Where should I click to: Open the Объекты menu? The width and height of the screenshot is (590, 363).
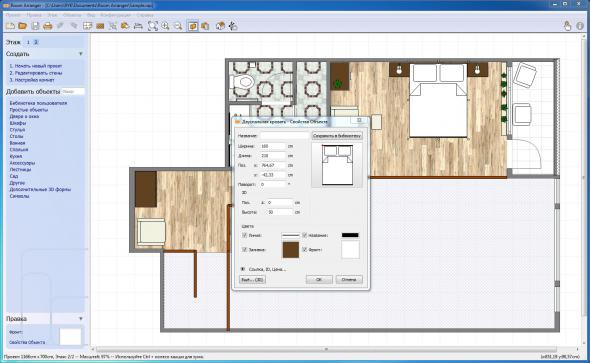72,15
